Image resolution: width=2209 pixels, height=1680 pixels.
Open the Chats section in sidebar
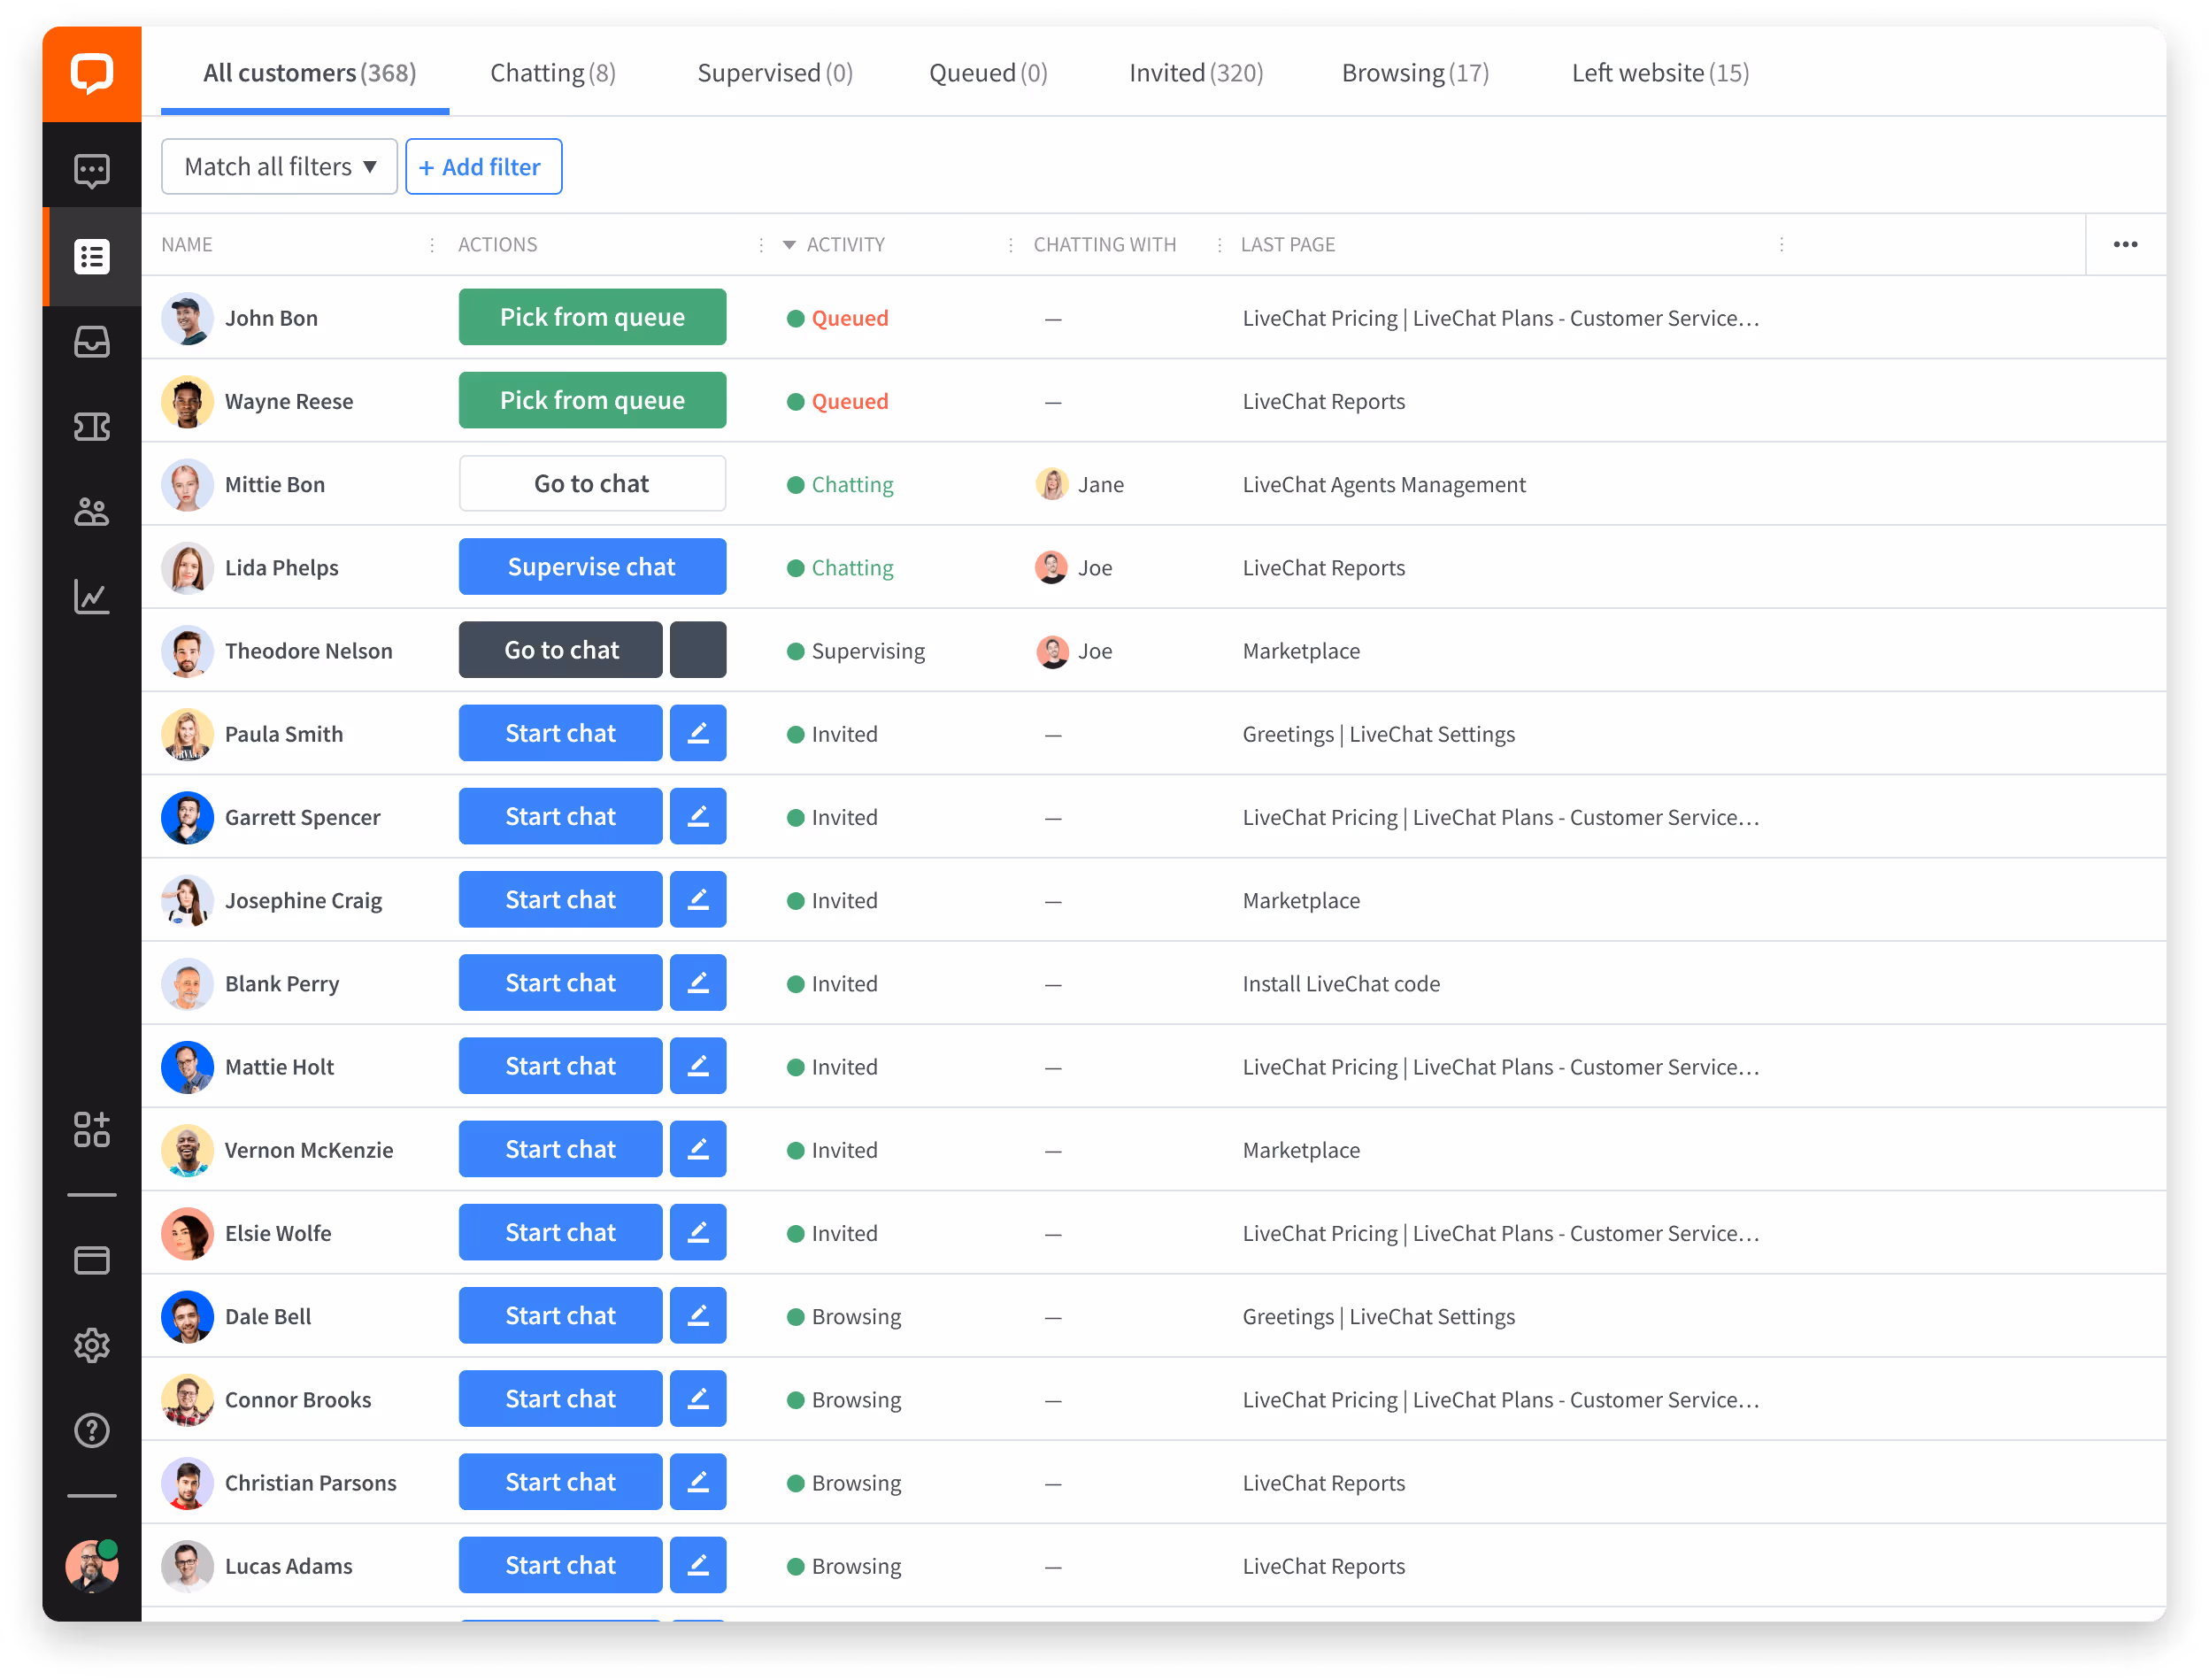pyautogui.click(x=91, y=171)
